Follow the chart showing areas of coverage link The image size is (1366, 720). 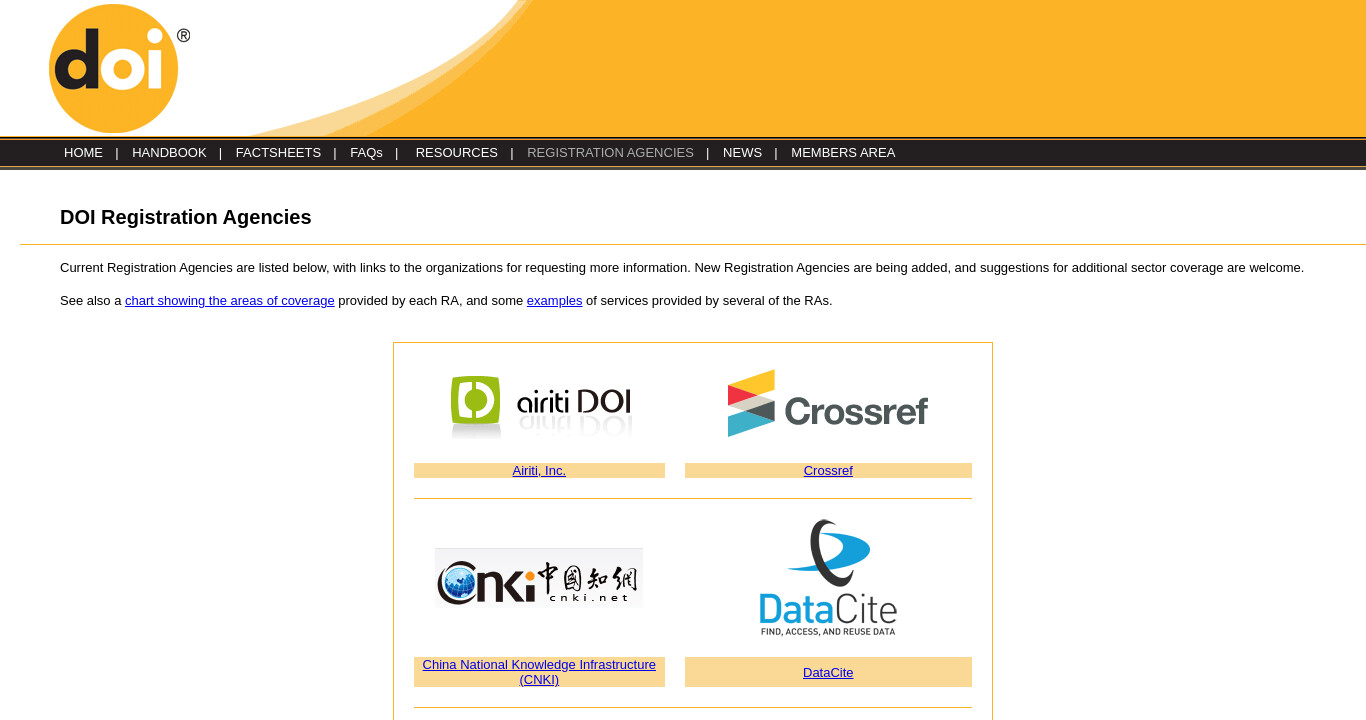click(230, 301)
